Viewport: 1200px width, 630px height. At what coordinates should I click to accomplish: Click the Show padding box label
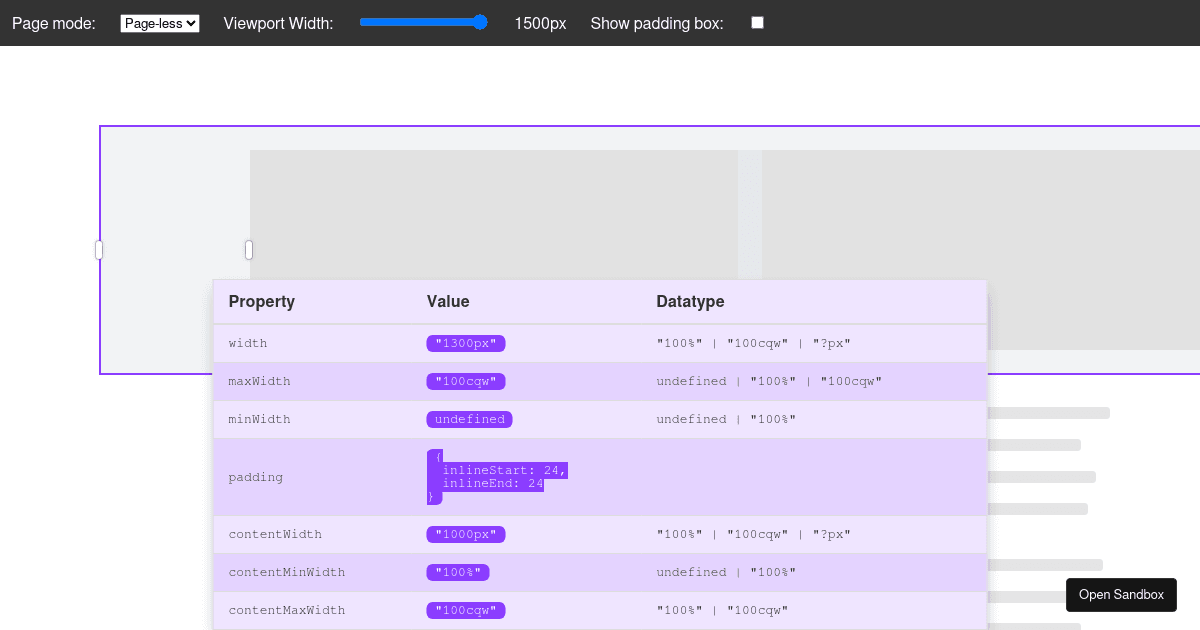657,23
